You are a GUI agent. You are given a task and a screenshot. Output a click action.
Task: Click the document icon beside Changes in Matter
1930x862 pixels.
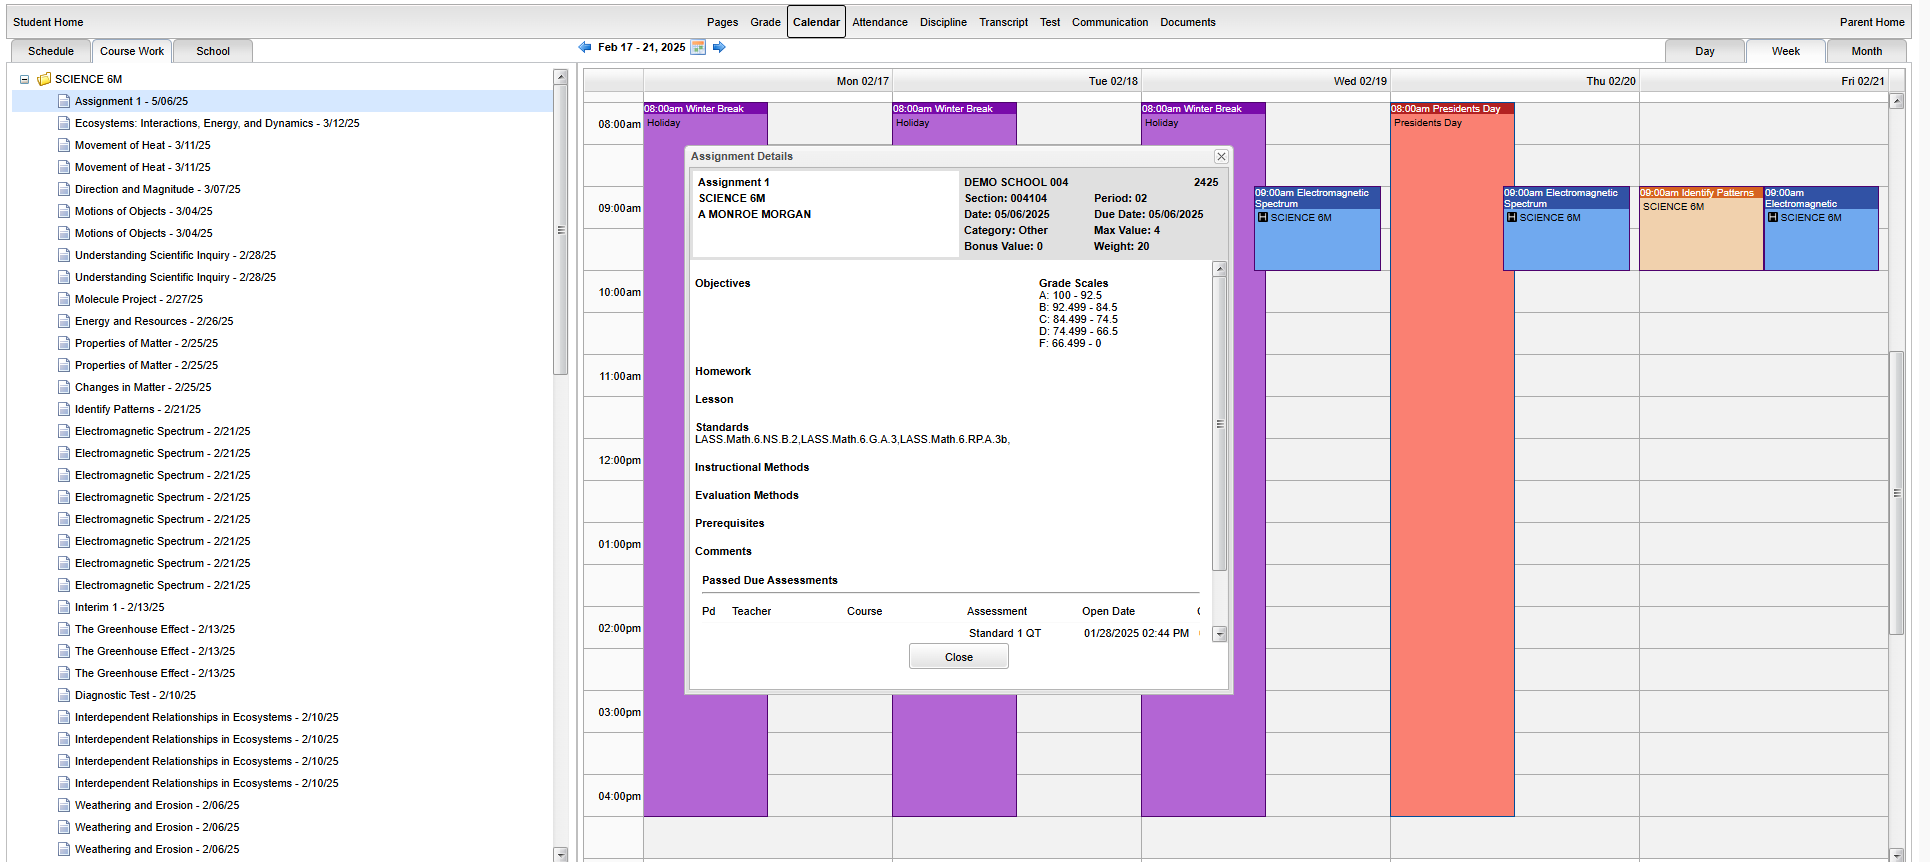[64, 387]
